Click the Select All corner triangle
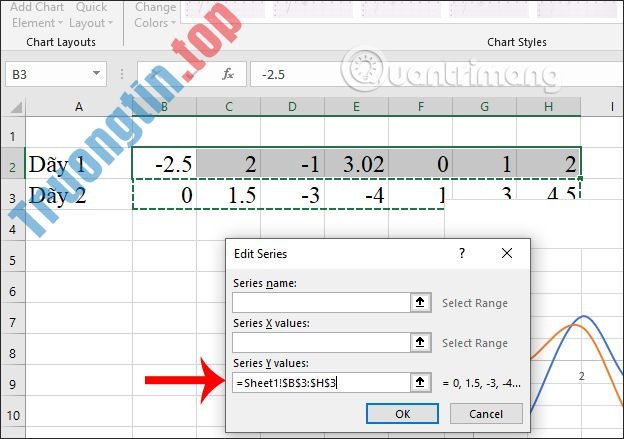The image size is (624, 439). click(x=15, y=107)
